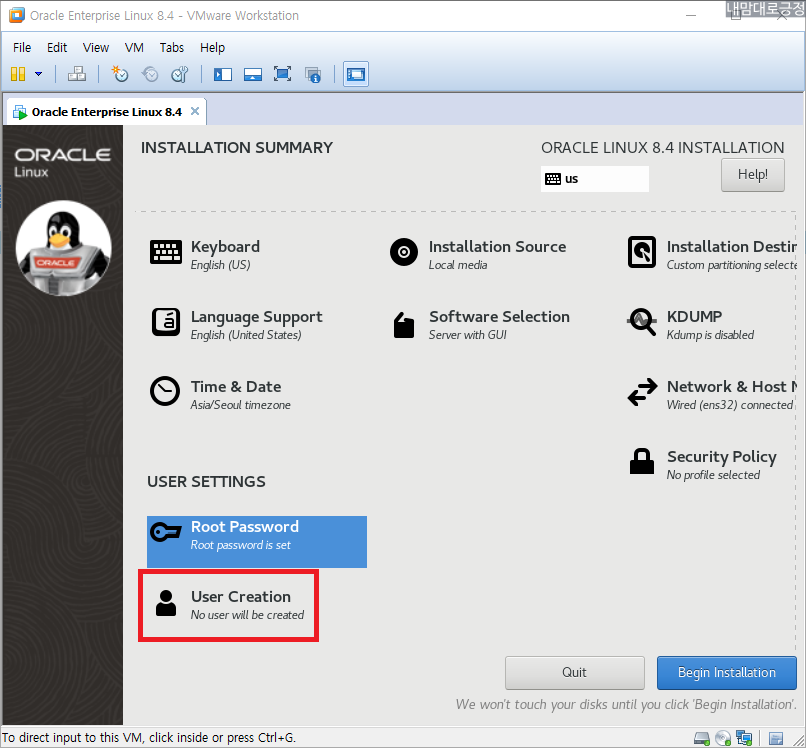Open Keyboard settings icon

166,252
